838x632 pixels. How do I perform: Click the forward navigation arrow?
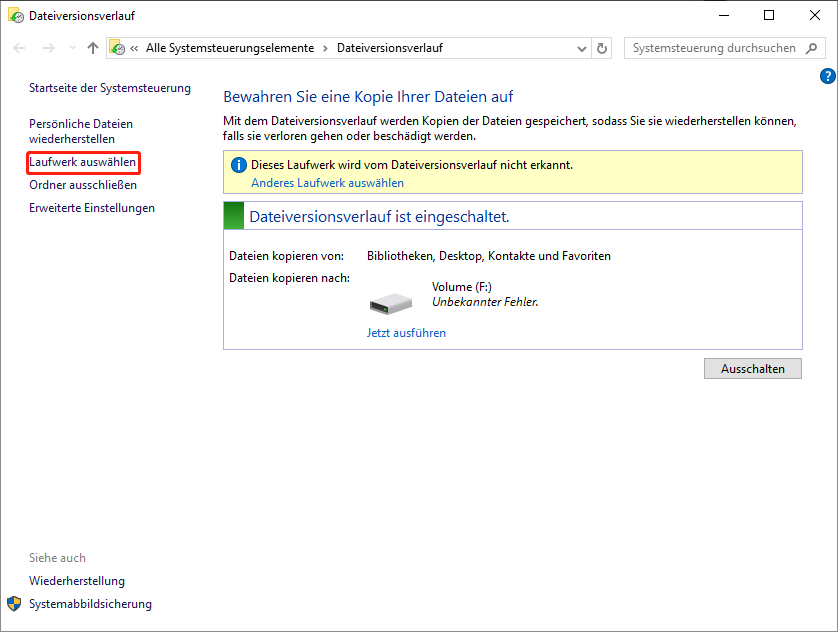49,48
